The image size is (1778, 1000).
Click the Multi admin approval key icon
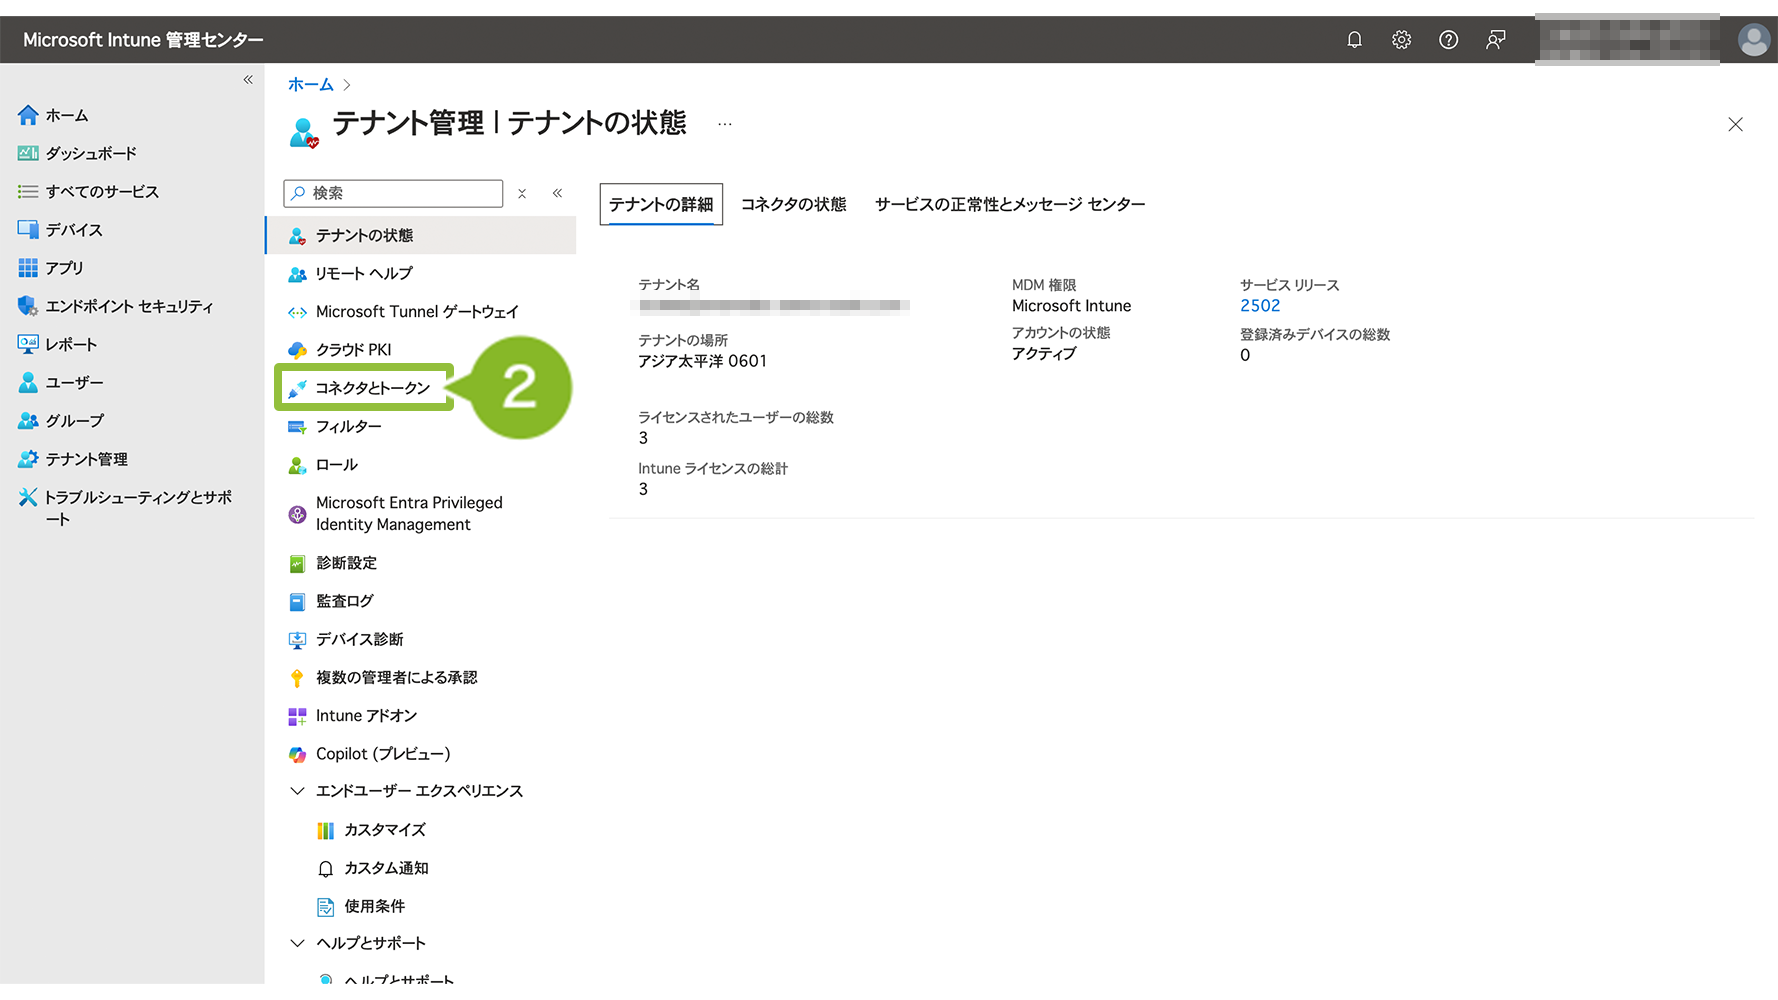297,678
